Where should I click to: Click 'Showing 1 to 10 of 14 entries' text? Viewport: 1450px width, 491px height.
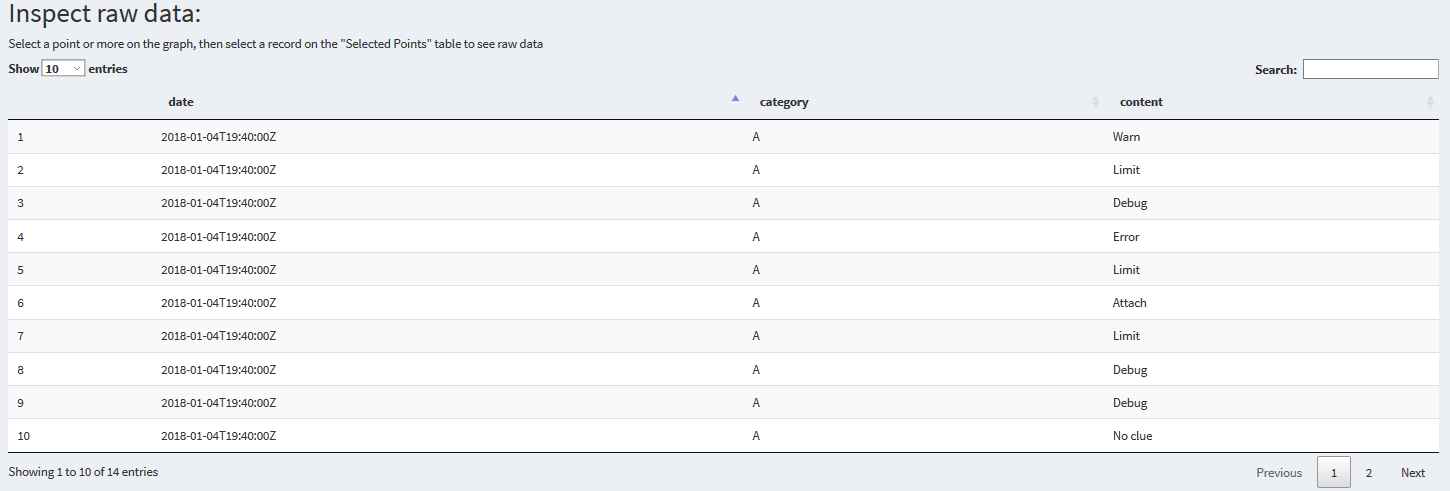(83, 472)
